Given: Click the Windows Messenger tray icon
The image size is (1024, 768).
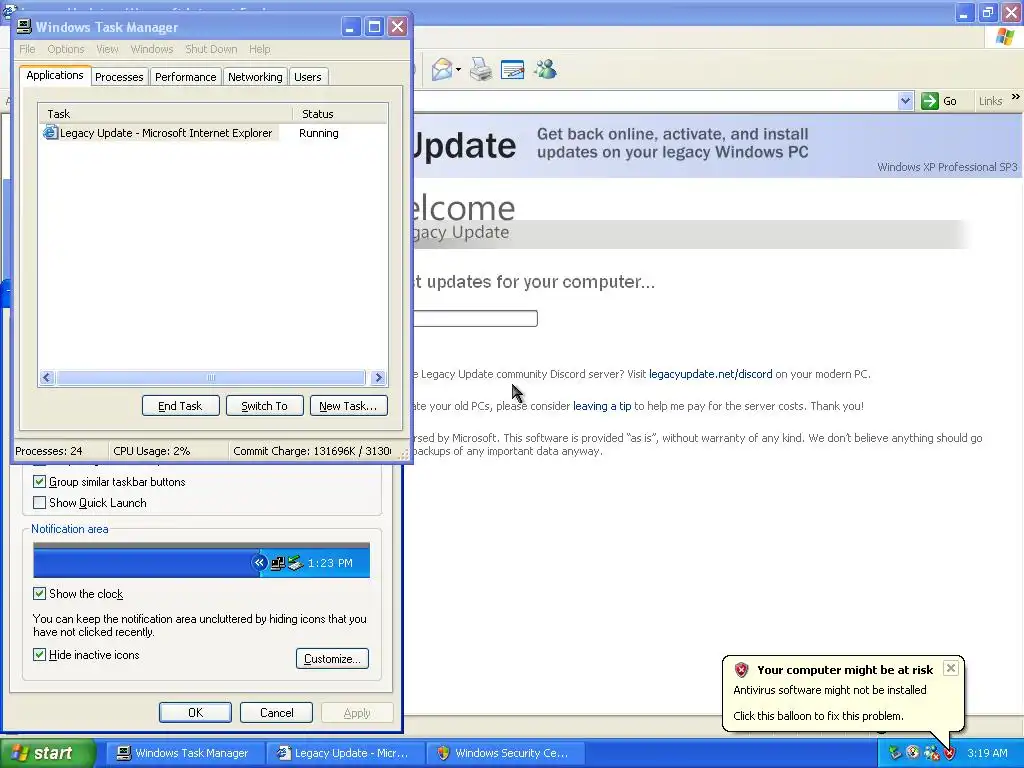Looking at the screenshot, I should coord(931,753).
